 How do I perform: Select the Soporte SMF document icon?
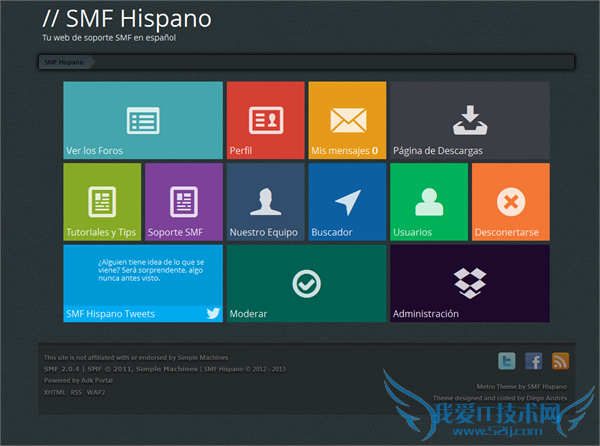pos(184,202)
